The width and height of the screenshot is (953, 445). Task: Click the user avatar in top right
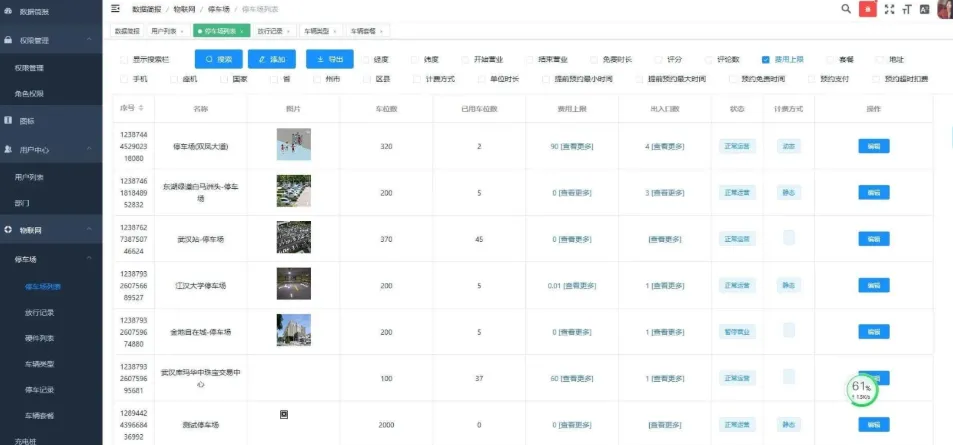click(943, 9)
